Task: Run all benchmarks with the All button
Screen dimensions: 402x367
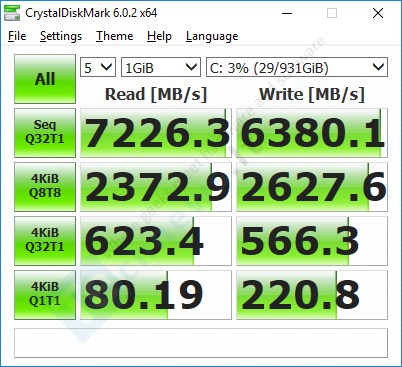Action: coord(45,79)
